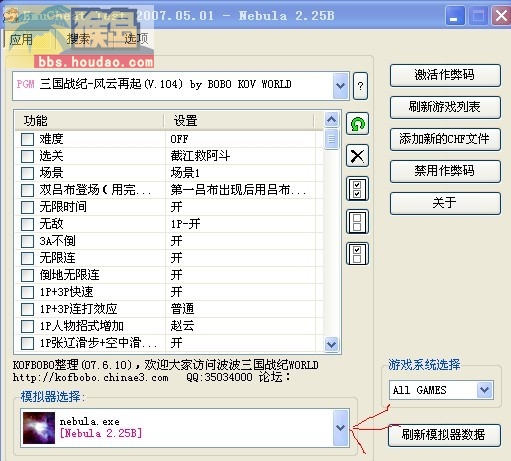The image size is (511, 461).
Task: Toggle the 1P人物招式增加 checkbox
Action: click(x=27, y=326)
